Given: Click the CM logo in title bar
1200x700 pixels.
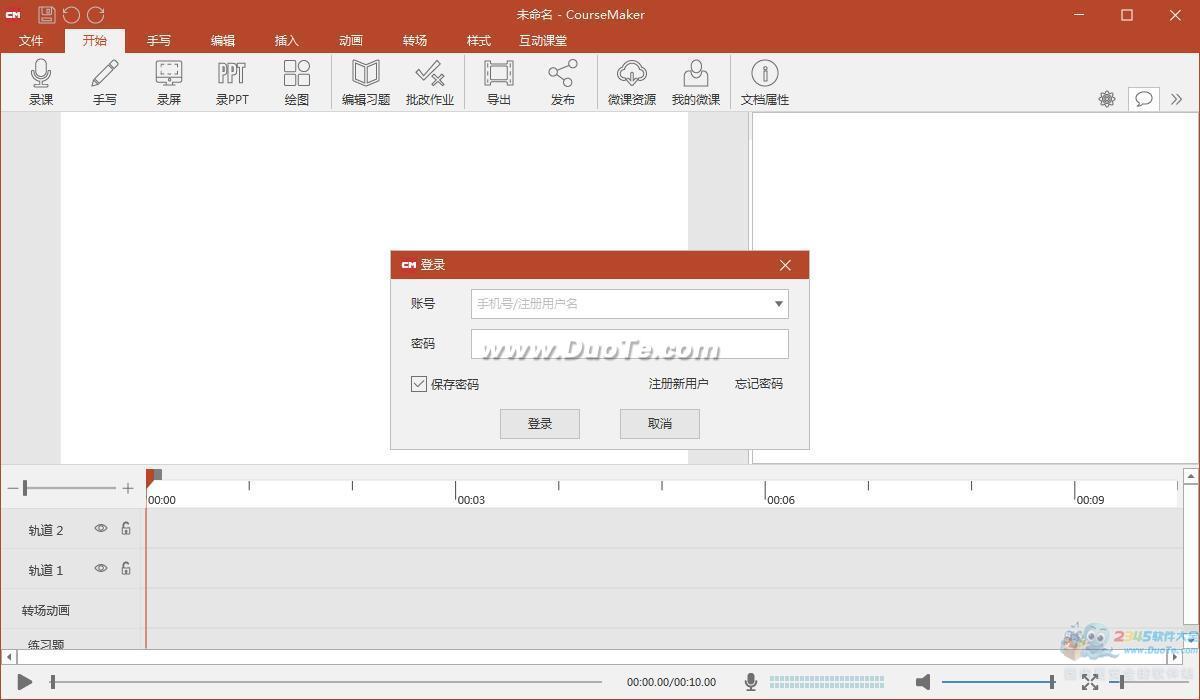Looking at the screenshot, I should click(x=13, y=15).
